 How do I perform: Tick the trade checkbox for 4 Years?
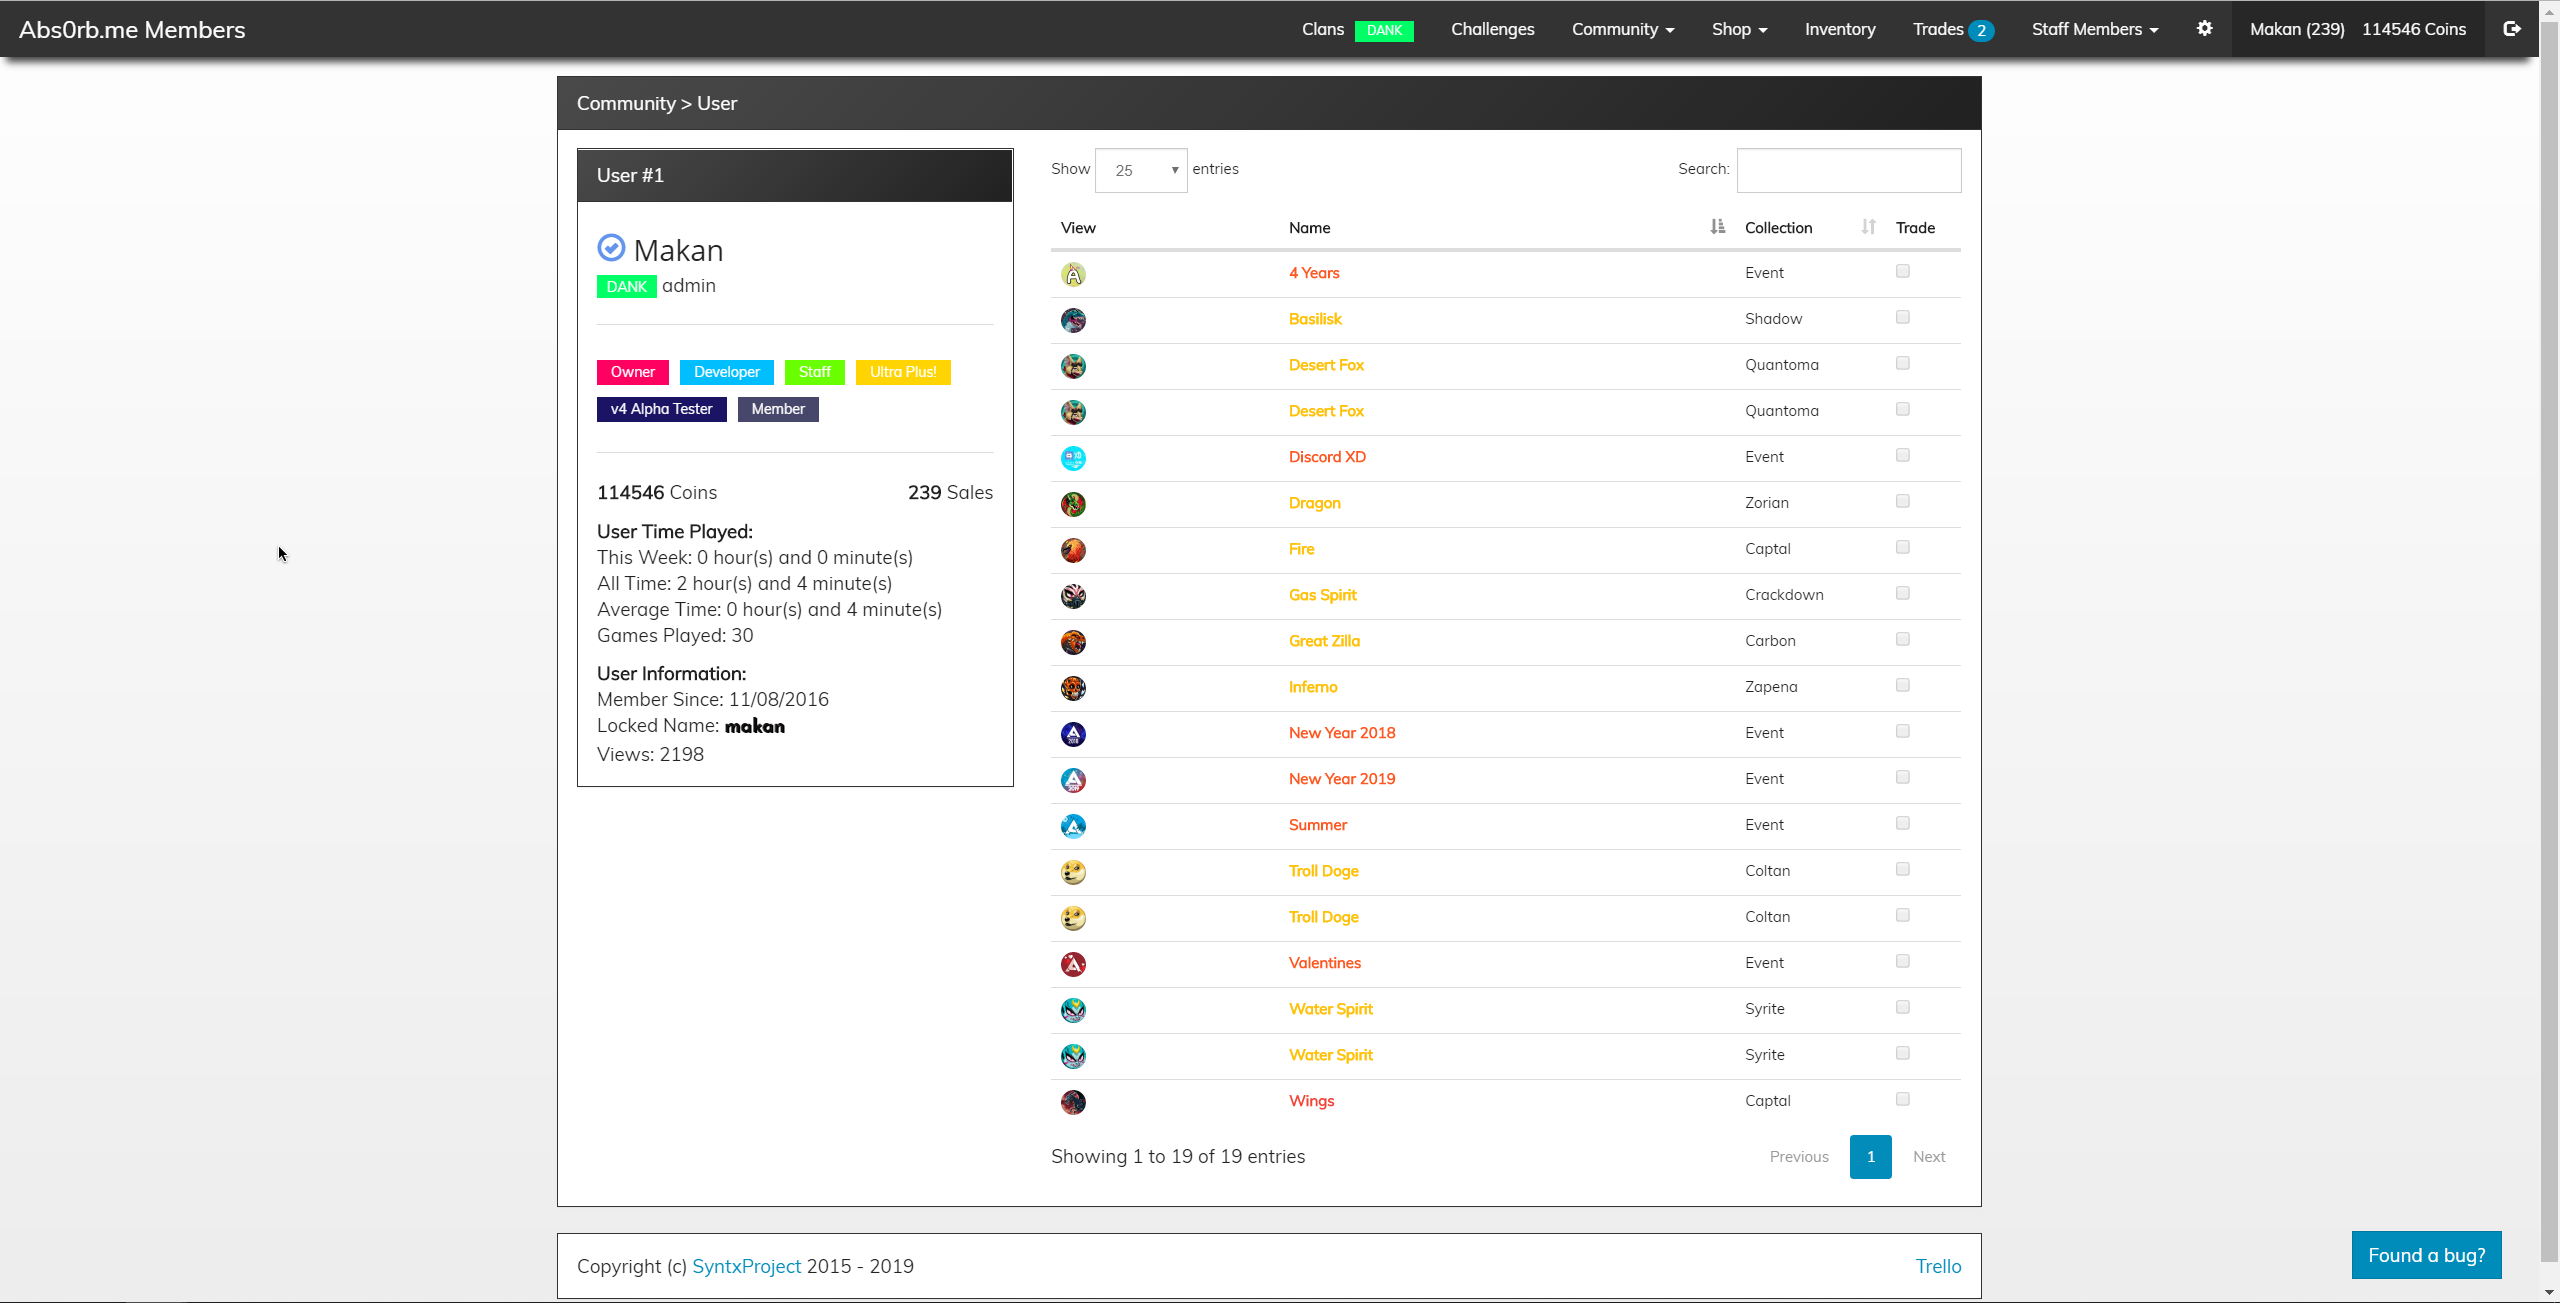(x=1903, y=271)
